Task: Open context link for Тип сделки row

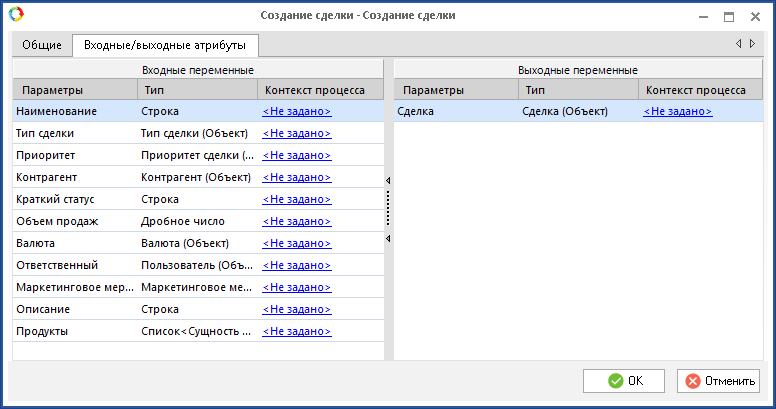Action: coord(297,133)
